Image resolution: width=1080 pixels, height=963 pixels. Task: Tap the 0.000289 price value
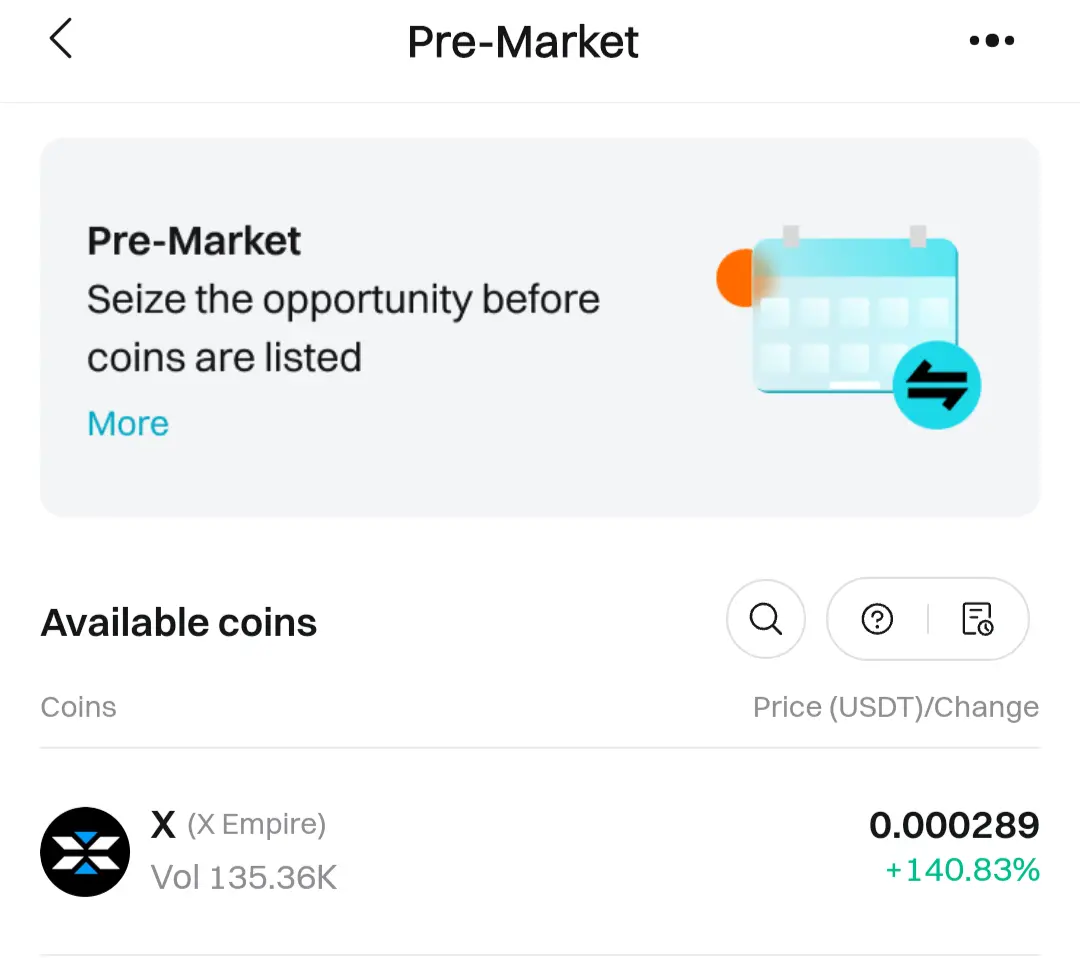[954, 825]
